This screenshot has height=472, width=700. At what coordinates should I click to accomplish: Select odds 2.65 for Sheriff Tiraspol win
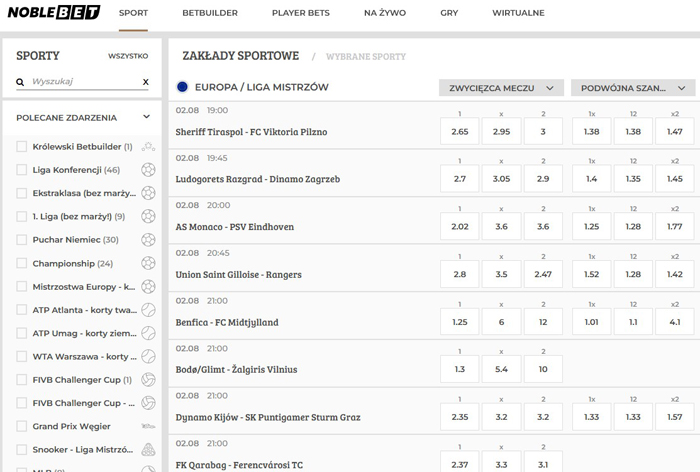pos(459,132)
